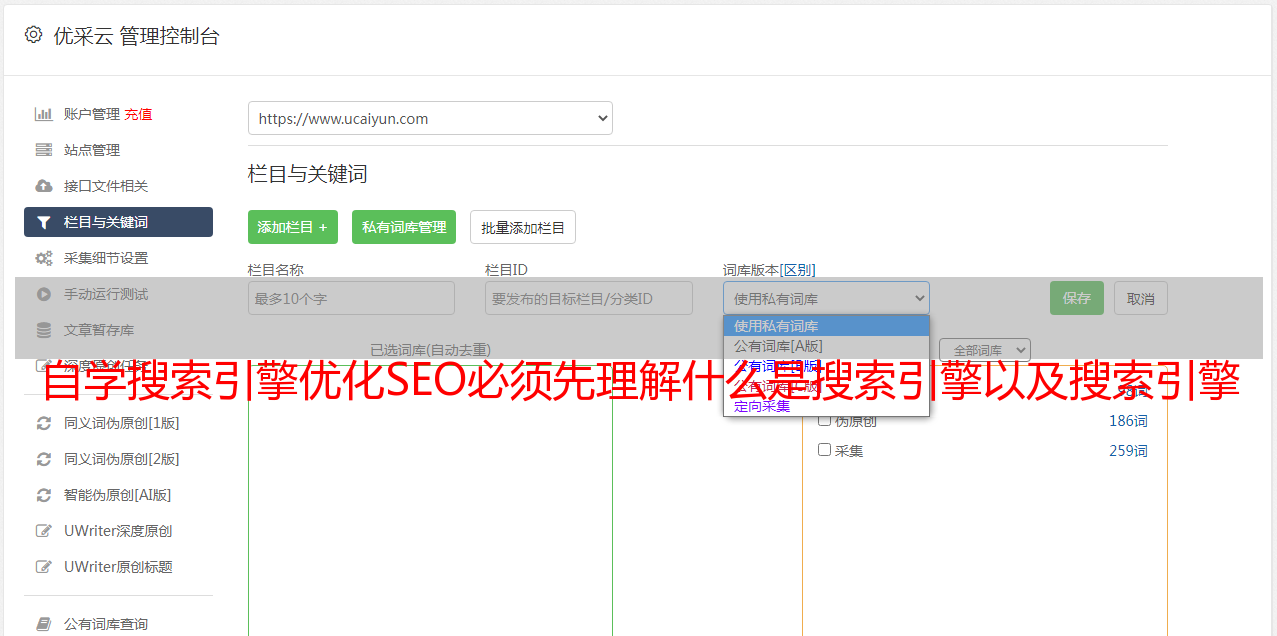Screen dimensions: 1277x636
Task: Click the edit icon for UWriter深度原创
Action: tap(43, 531)
